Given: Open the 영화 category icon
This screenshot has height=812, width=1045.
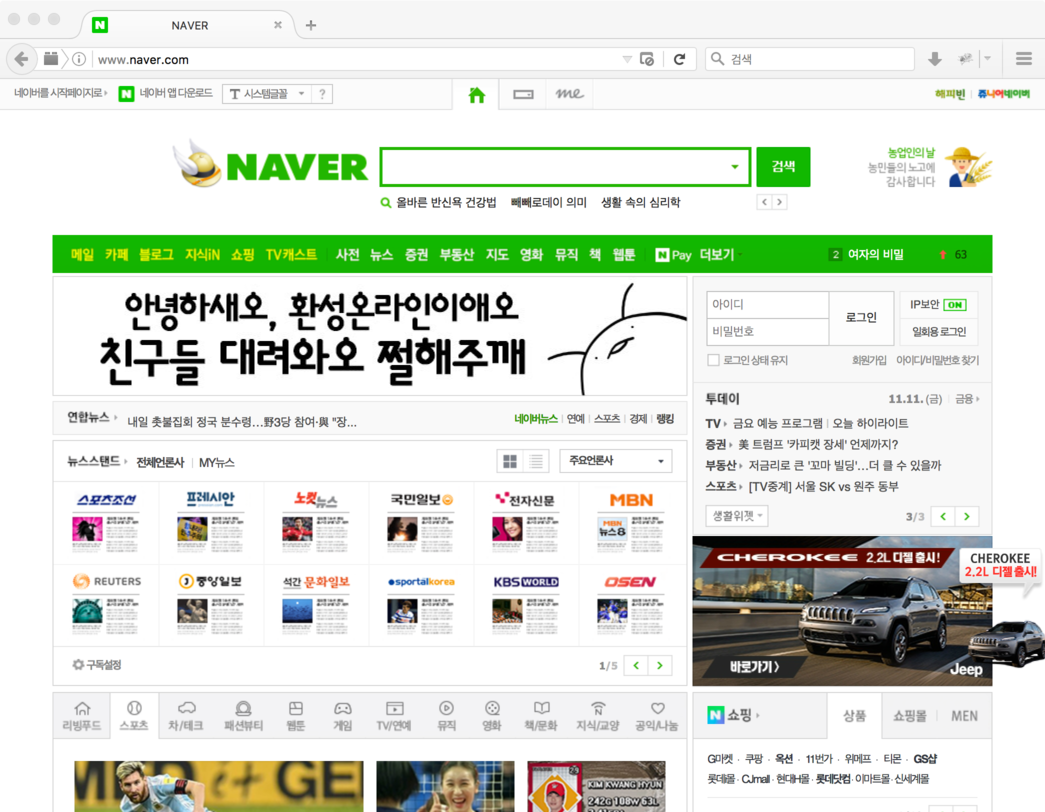Looking at the screenshot, I should click(x=492, y=716).
